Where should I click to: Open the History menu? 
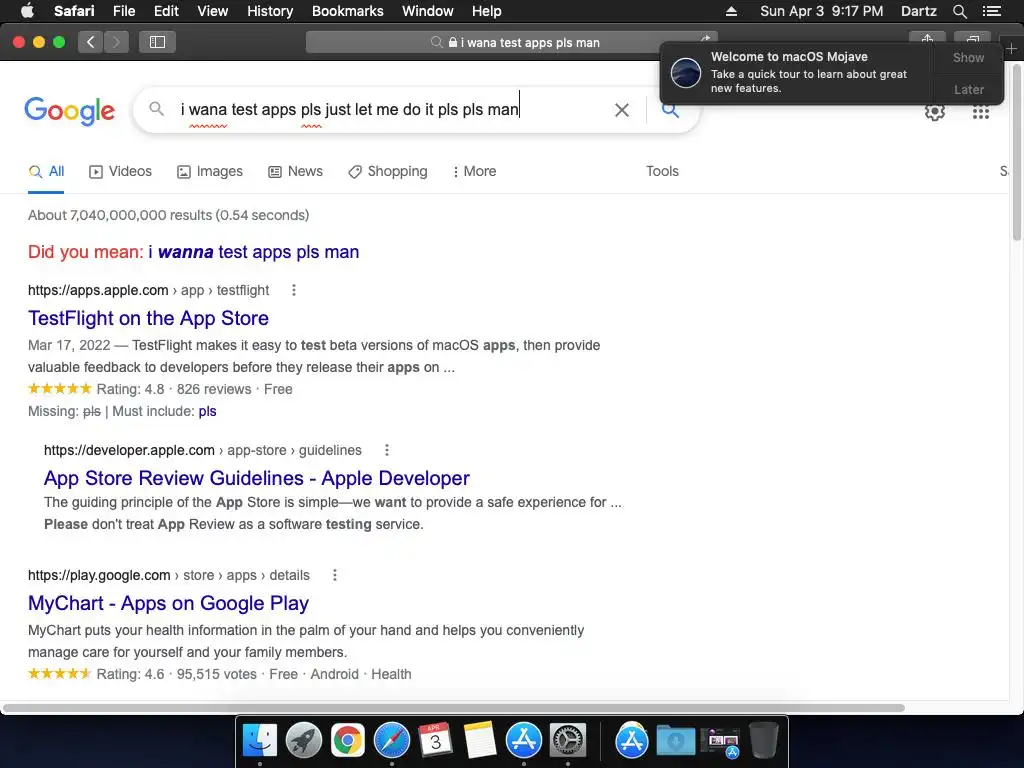pyautogui.click(x=270, y=11)
